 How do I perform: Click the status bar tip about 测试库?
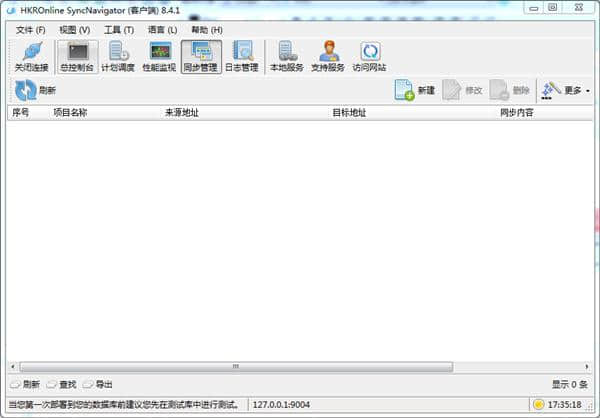click(x=124, y=405)
